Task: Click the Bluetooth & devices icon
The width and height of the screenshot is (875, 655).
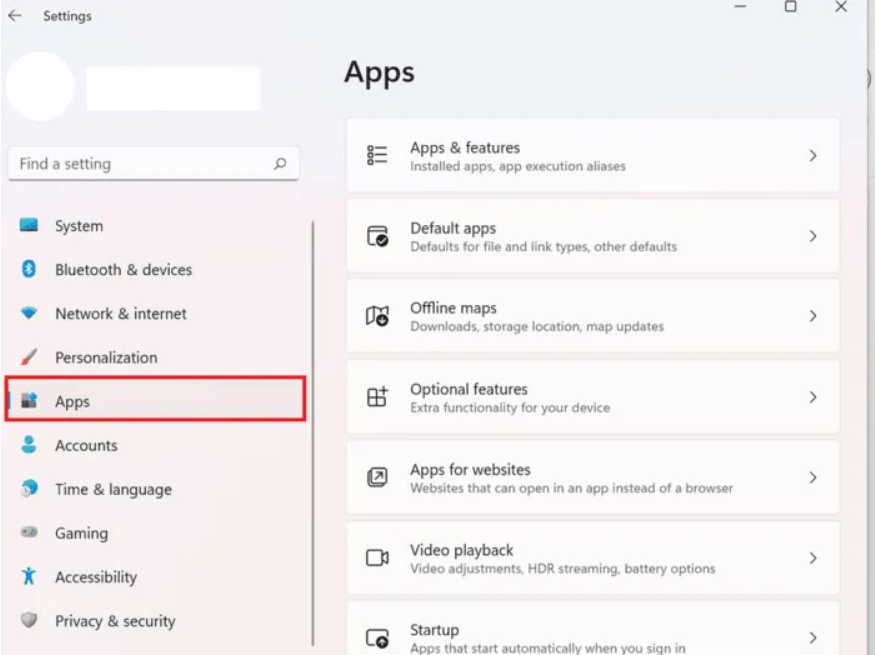Action: click(29, 270)
